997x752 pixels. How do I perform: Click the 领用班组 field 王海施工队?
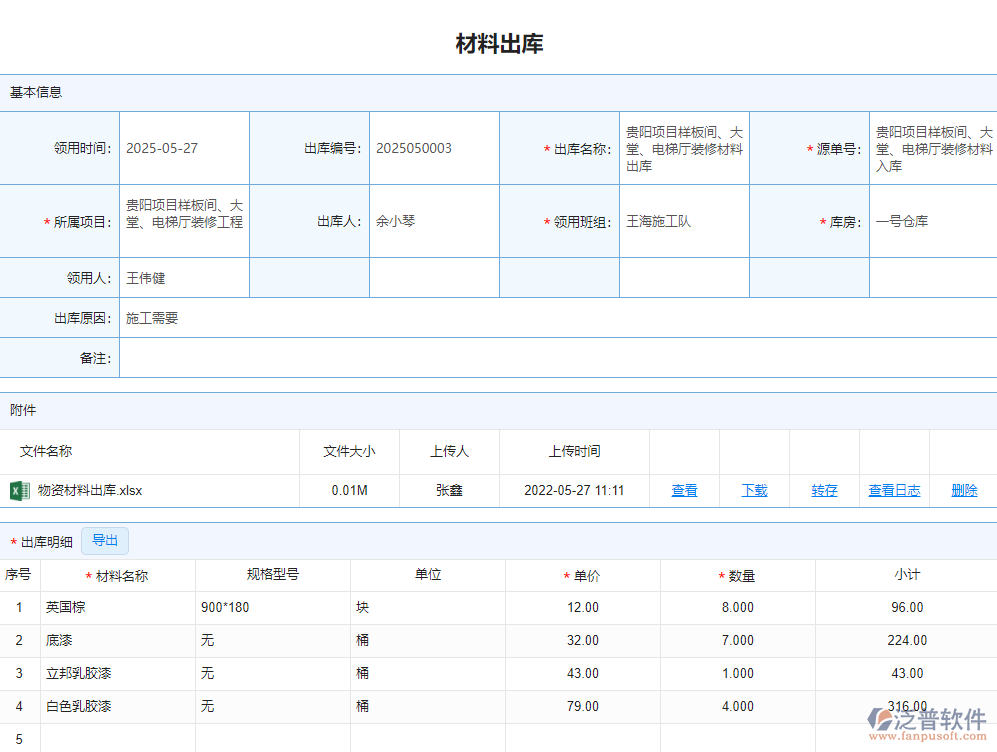(684, 221)
